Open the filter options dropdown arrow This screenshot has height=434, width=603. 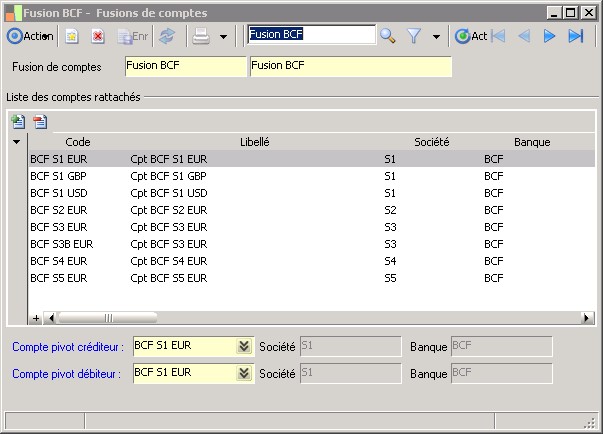click(436, 37)
